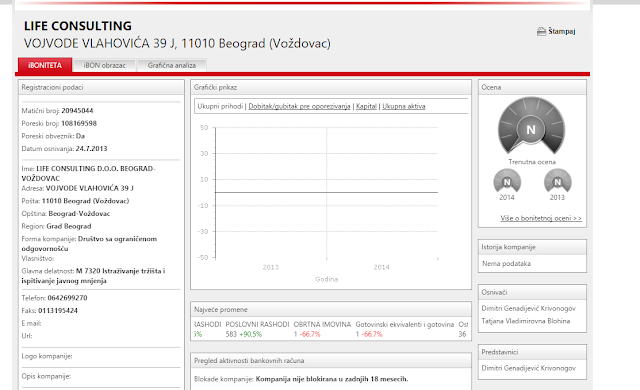This screenshot has height=390, width=640.
Task: Show the Ukupna aktiva chart
Action: tap(404, 106)
